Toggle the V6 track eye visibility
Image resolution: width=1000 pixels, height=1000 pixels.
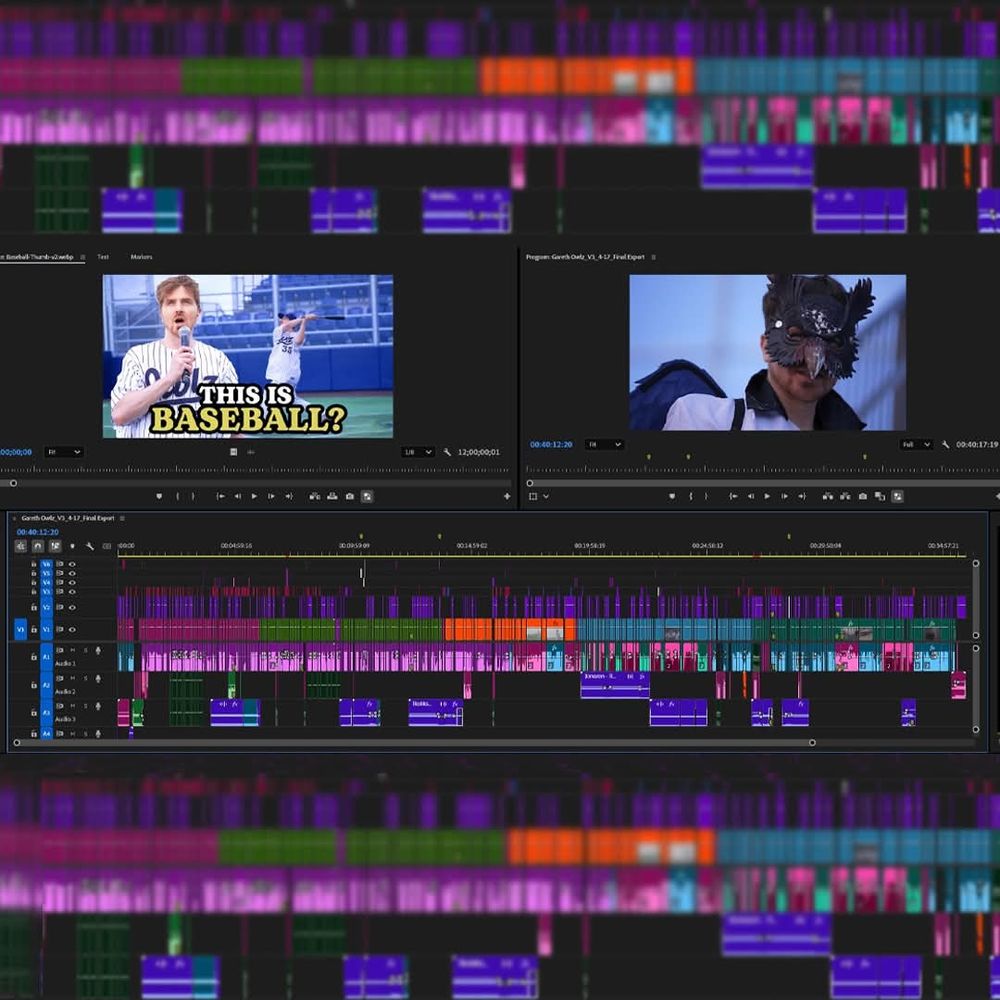click(72, 564)
